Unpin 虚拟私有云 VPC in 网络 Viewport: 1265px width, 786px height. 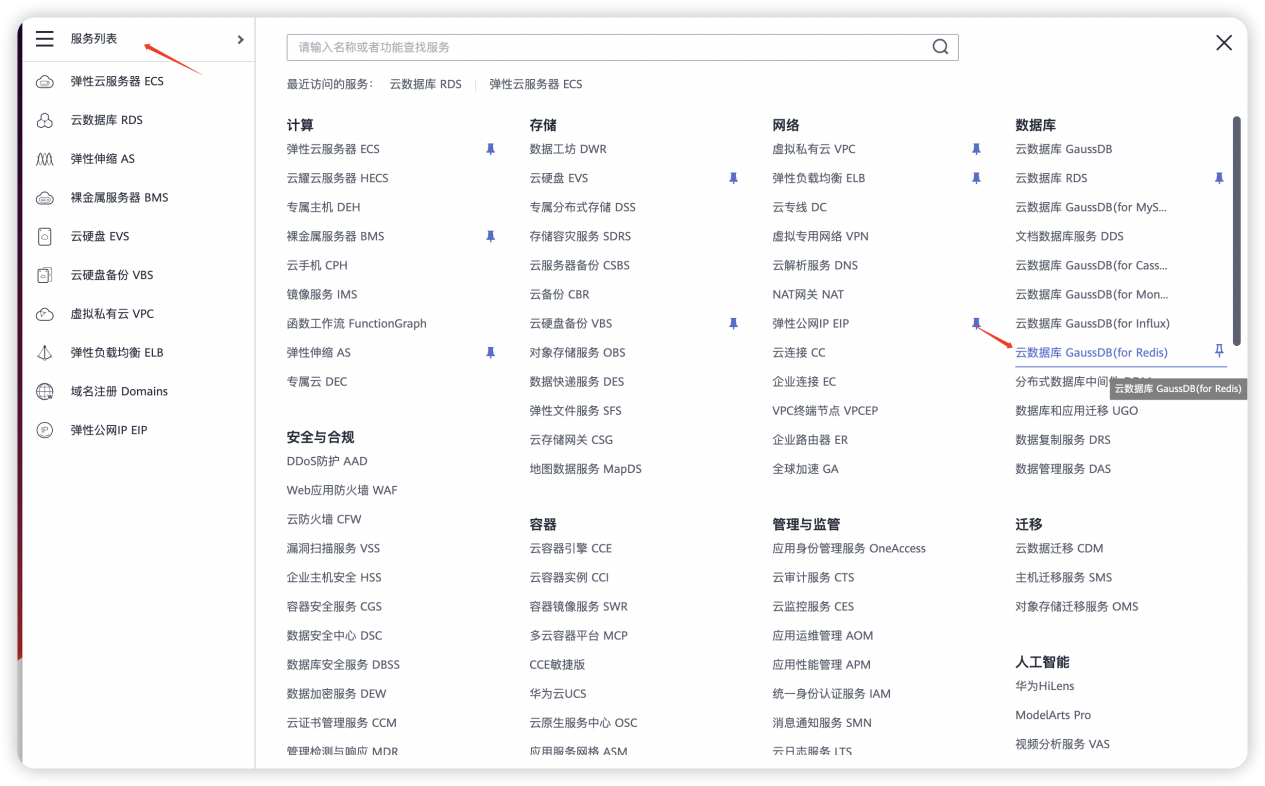pos(976,149)
